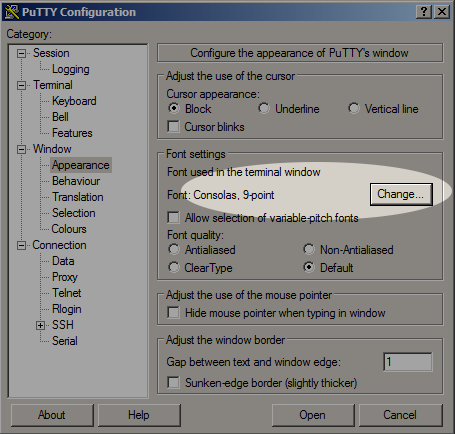The height and width of the screenshot is (434, 455).
Task: Close the PuTTY Configuration dialog
Action: (442, 12)
